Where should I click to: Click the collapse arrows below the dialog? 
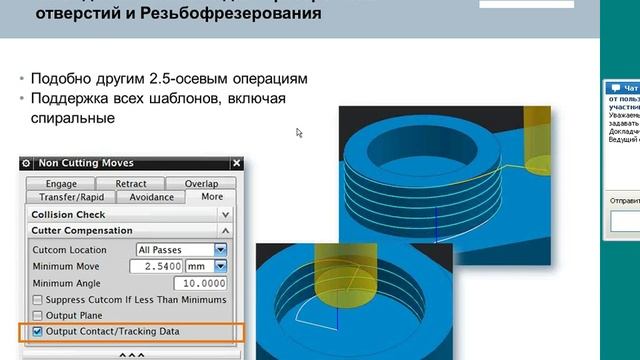[x=131, y=356]
